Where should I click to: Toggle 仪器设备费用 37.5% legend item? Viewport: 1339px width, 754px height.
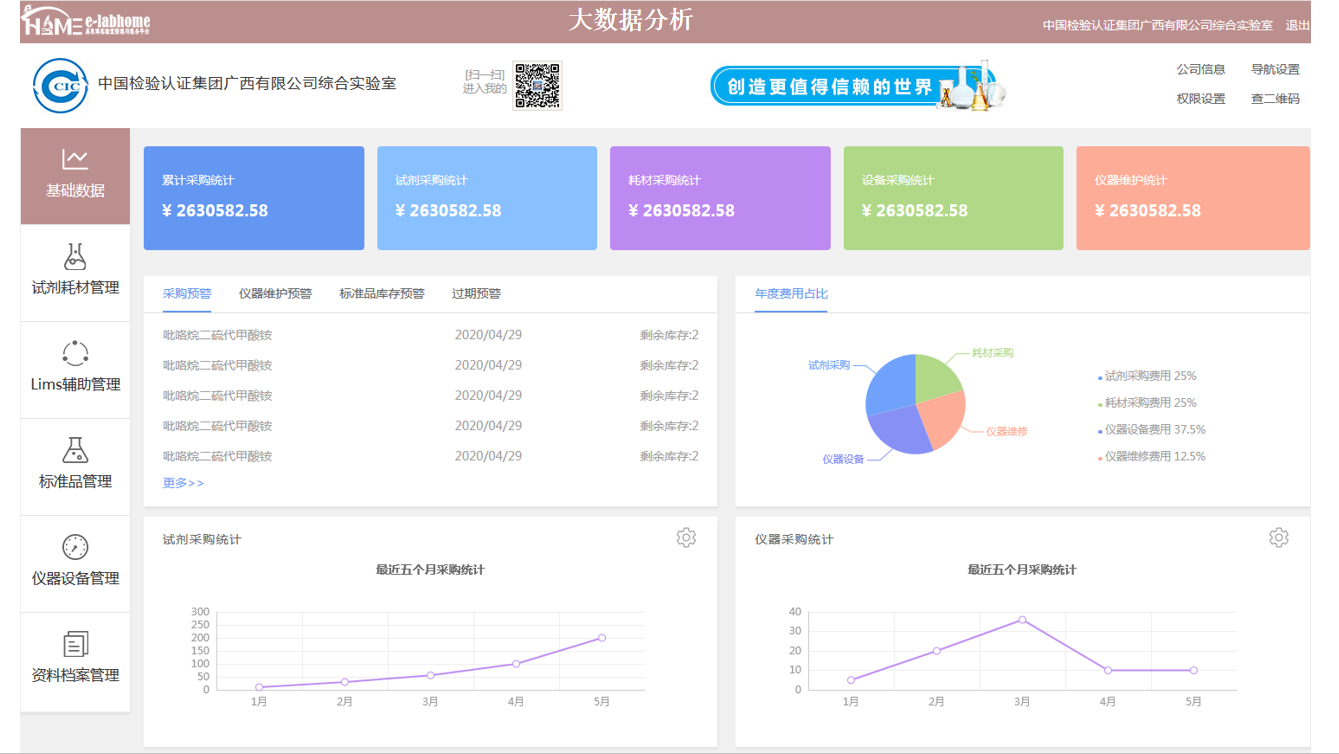(1154, 430)
